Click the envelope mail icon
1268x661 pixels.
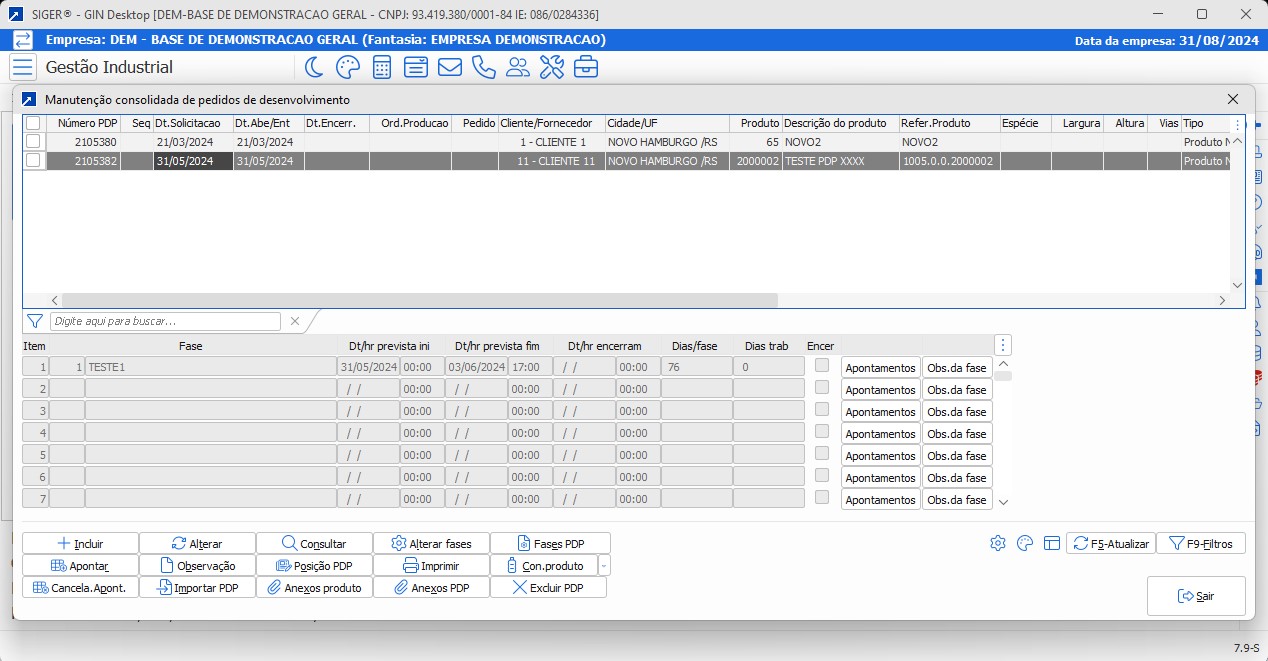click(x=450, y=66)
